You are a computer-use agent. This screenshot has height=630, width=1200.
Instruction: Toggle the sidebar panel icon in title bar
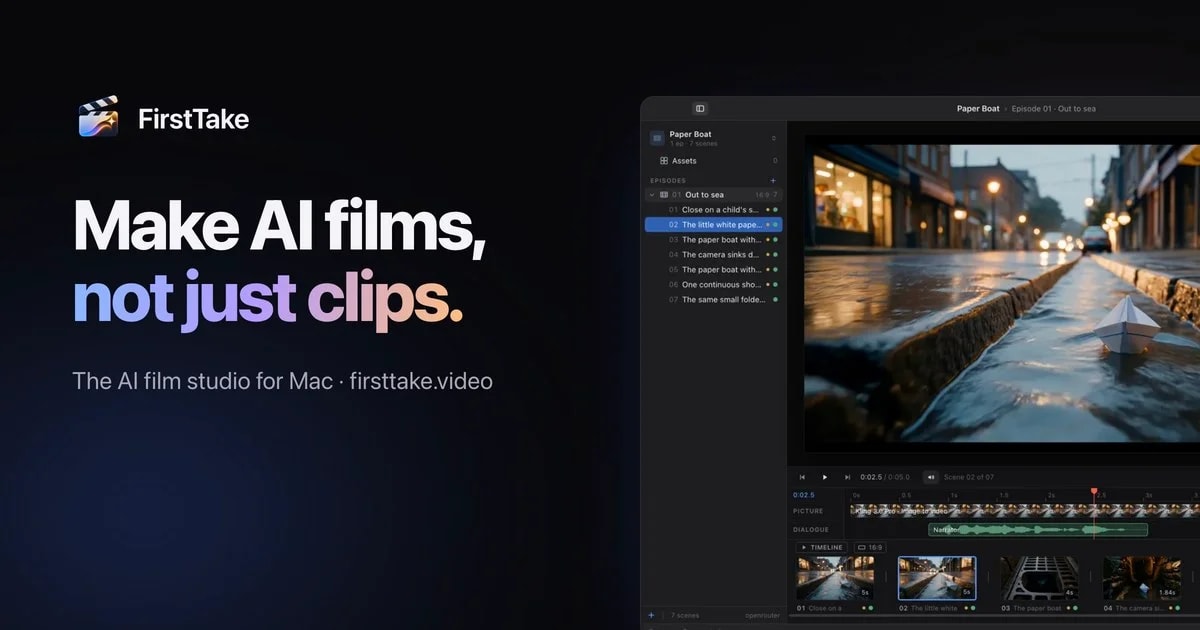700,109
